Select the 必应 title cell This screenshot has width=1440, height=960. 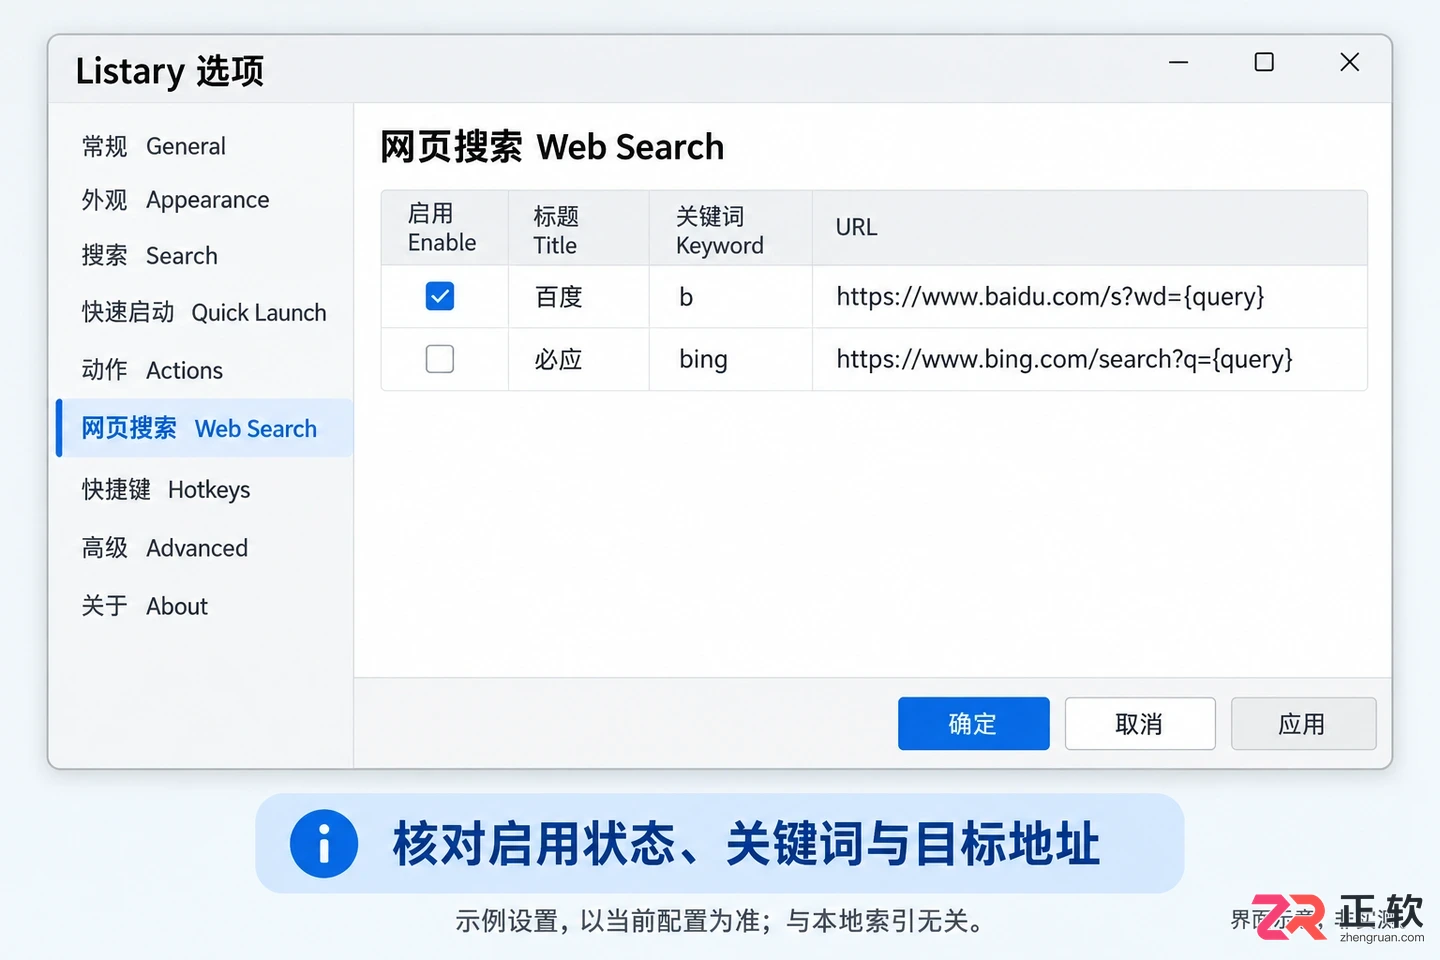(x=579, y=359)
